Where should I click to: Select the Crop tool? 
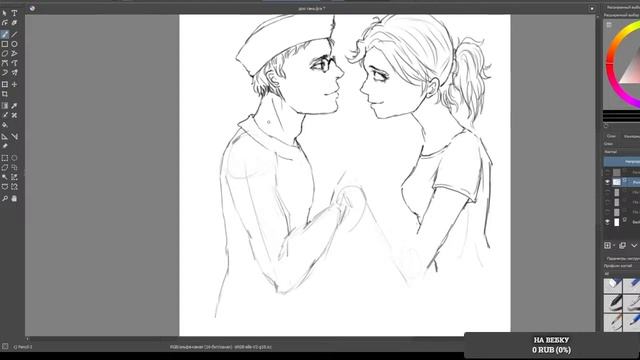(4, 94)
